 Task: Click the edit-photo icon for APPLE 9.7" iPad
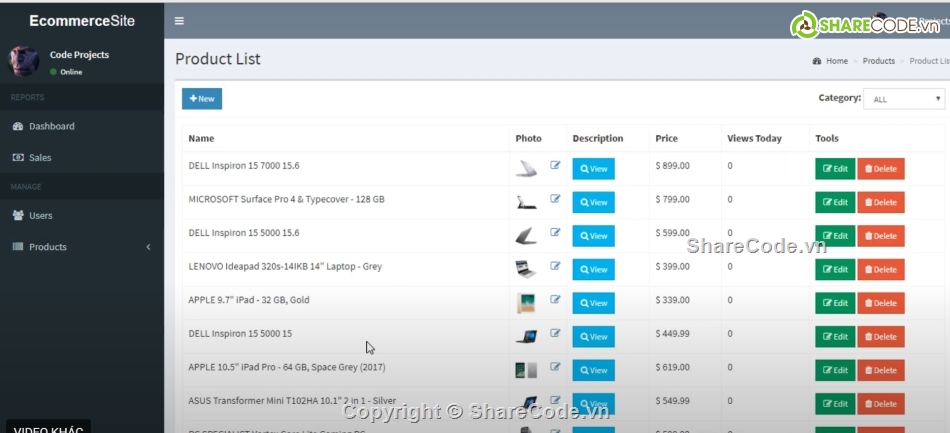pos(555,299)
